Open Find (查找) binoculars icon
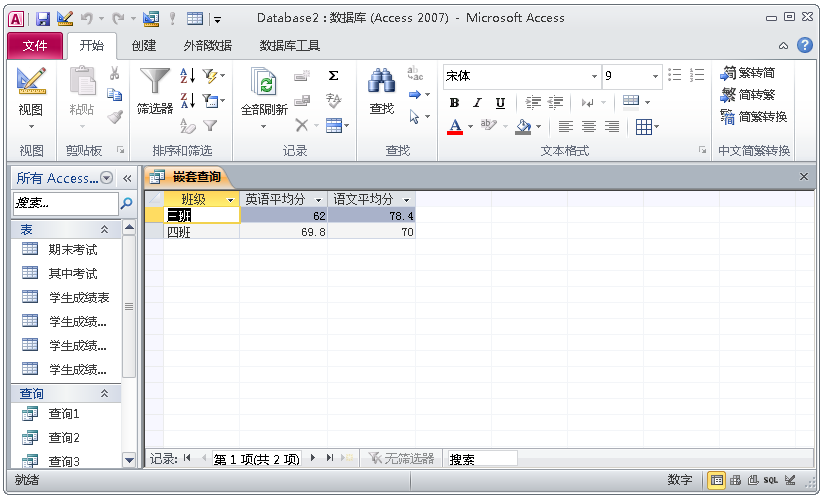The width and height of the screenshot is (824, 499). point(382,81)
